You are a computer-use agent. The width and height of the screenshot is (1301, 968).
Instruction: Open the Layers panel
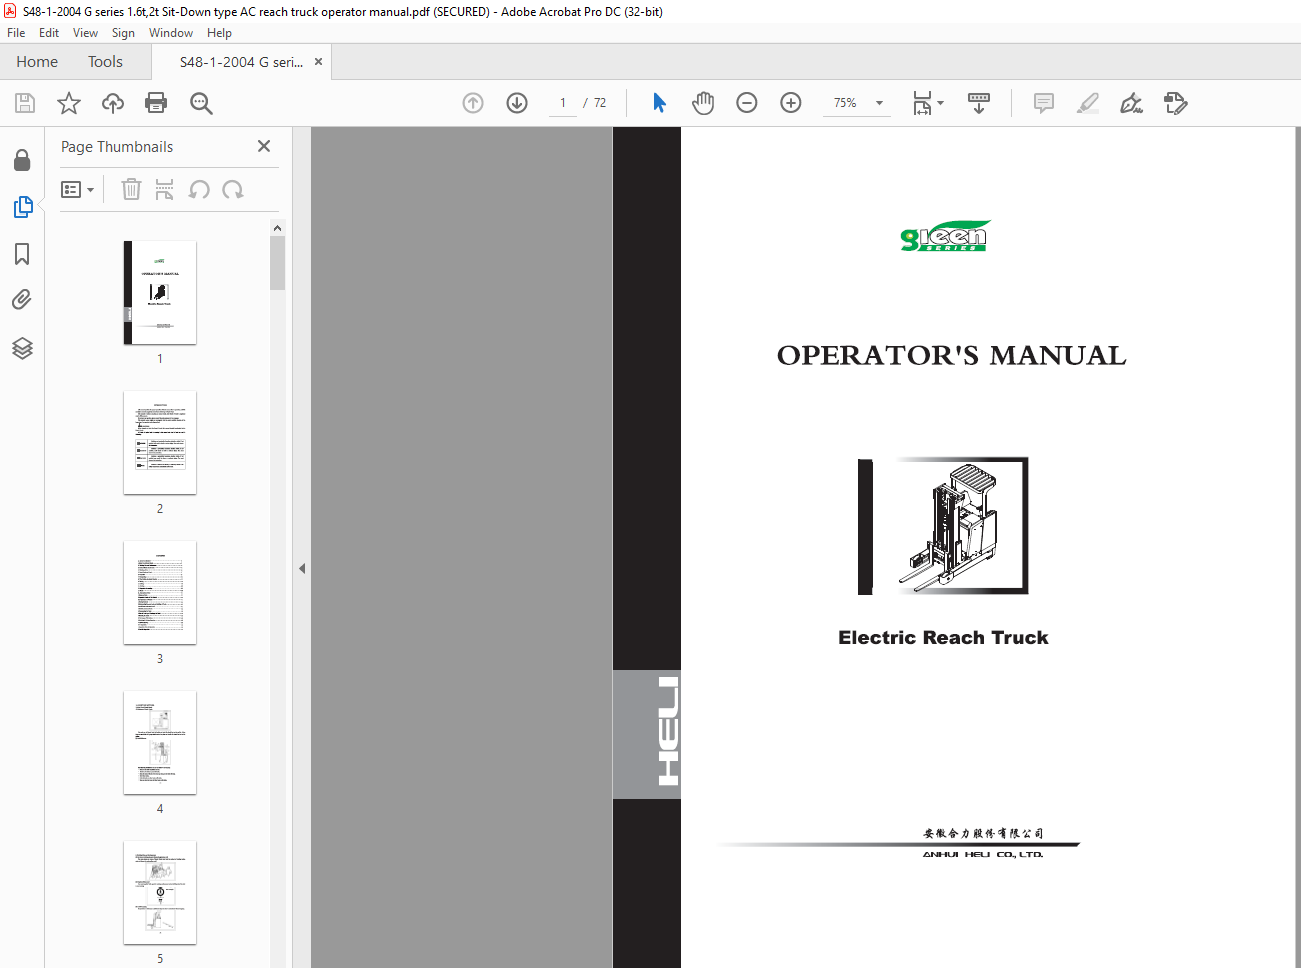(x=22, y=348)
